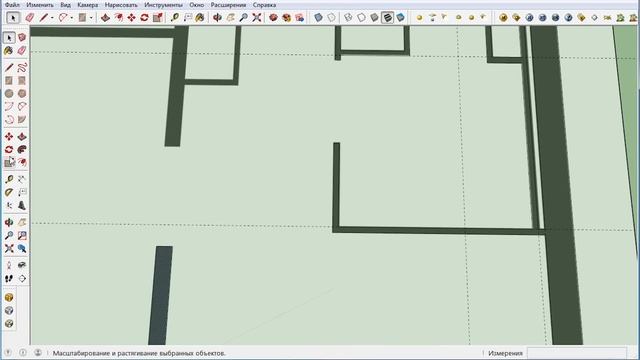Pick the 3D Text tool
The width and height of the screenshot is (640, 360).
pyautogui.click(x=22, y=205)
